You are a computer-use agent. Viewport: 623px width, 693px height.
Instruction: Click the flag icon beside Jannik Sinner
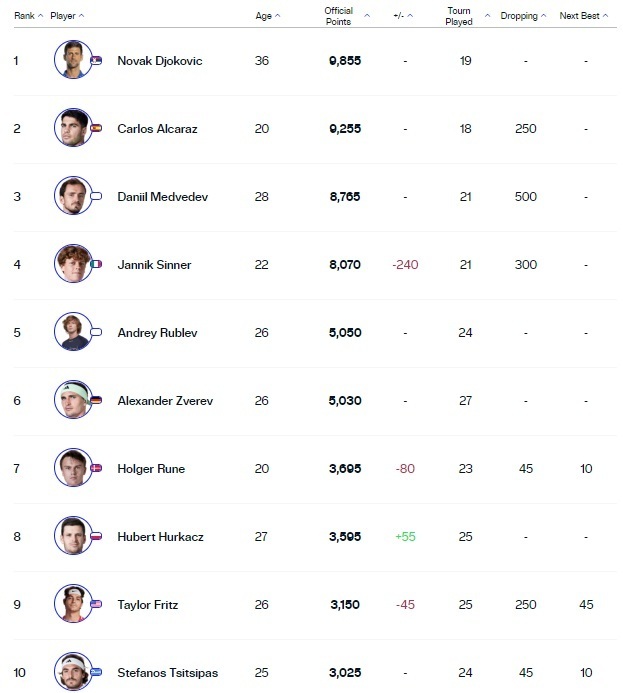(x=96, y=265)
